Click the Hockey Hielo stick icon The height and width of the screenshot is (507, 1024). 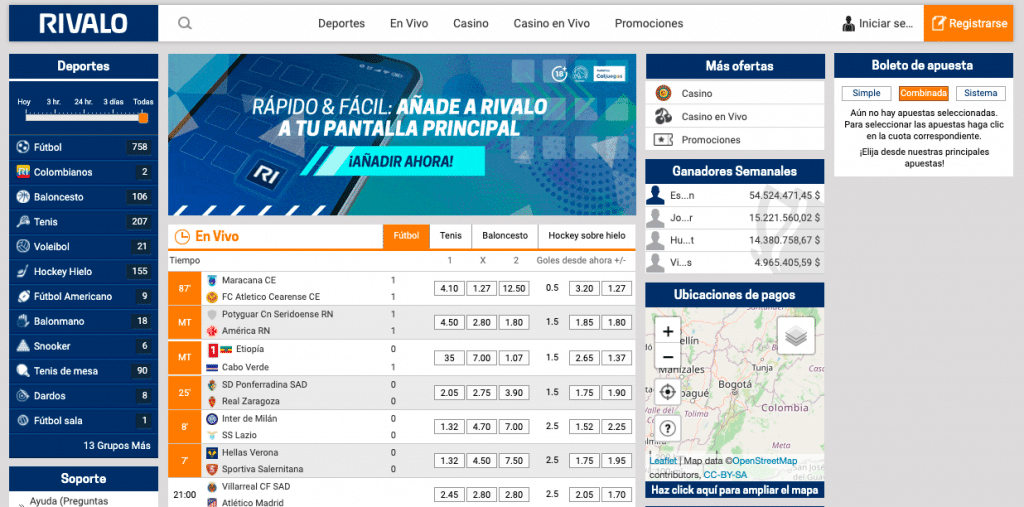coord(23,271)
